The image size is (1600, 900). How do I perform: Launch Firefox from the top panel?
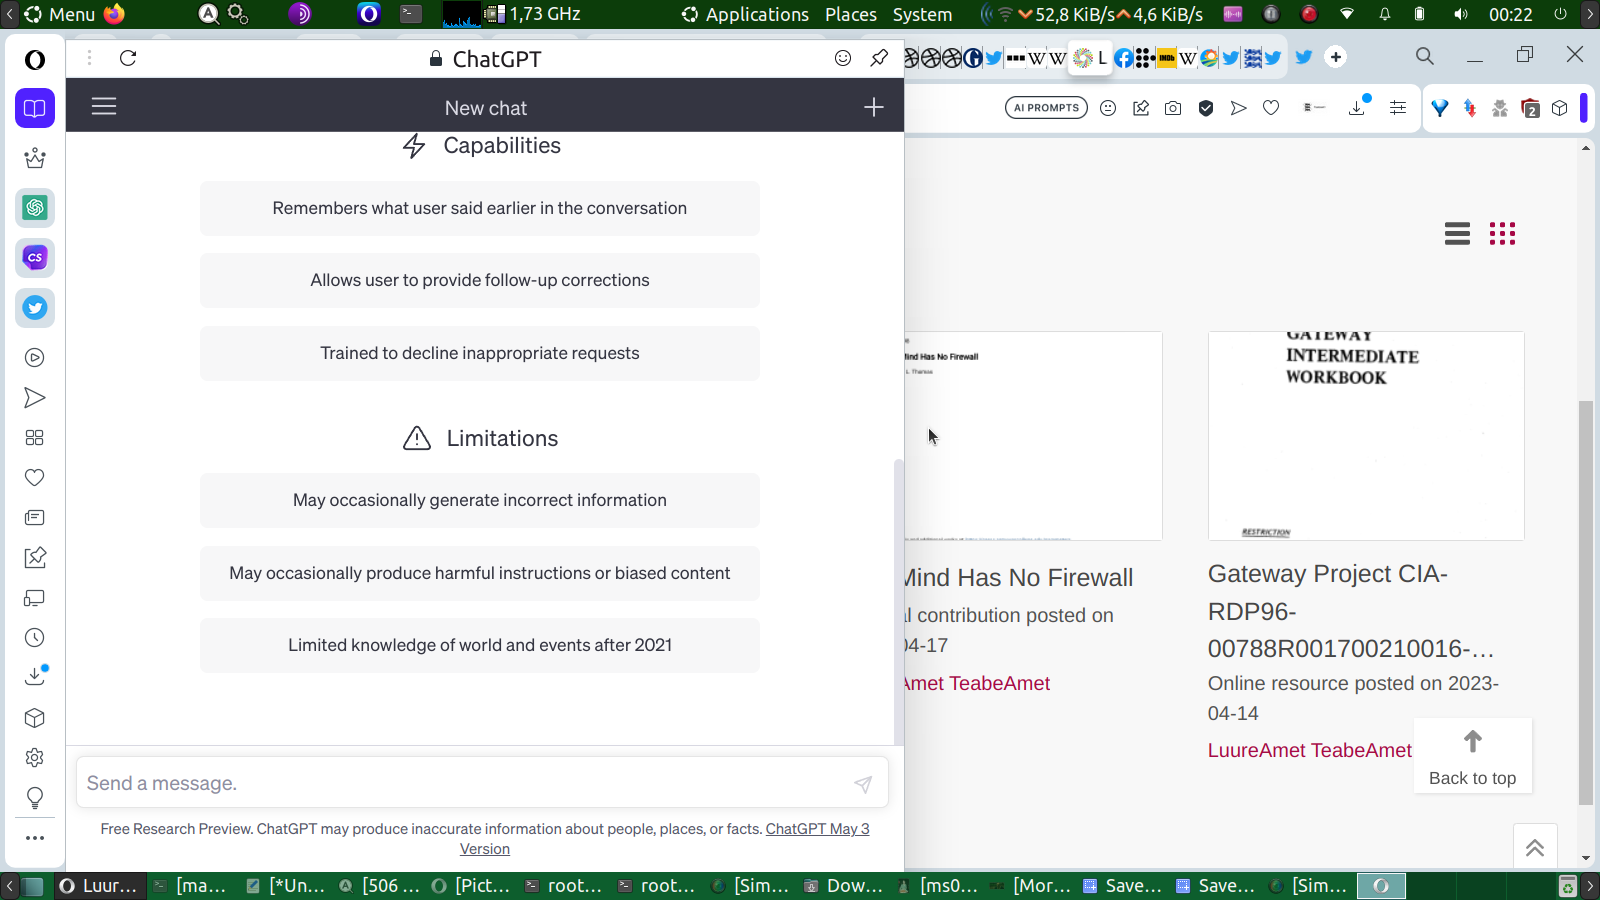pos(115,14)
